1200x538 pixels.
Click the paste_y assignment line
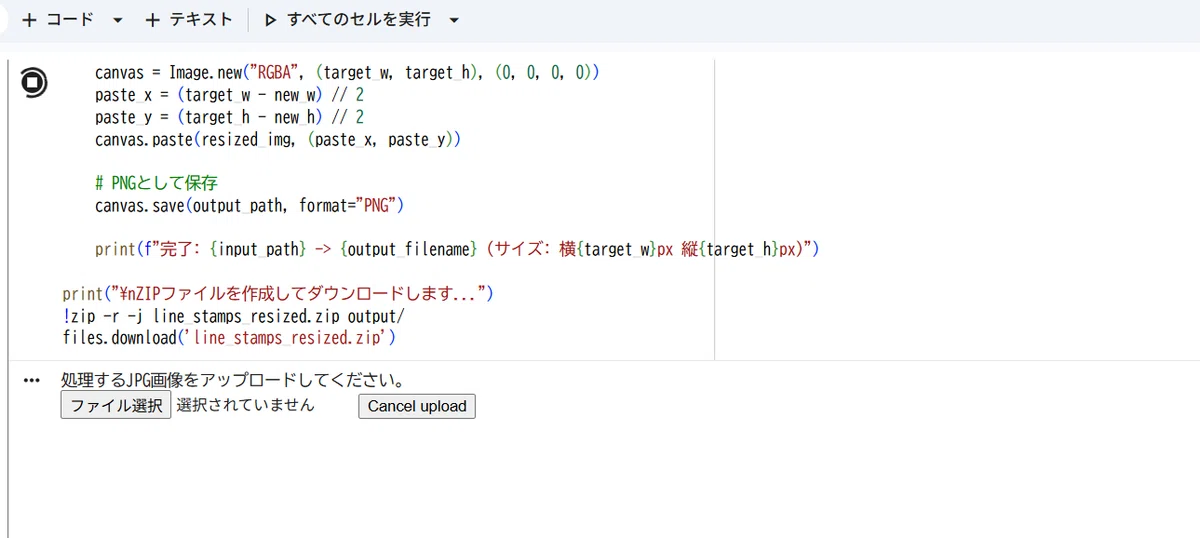point(229,117)
